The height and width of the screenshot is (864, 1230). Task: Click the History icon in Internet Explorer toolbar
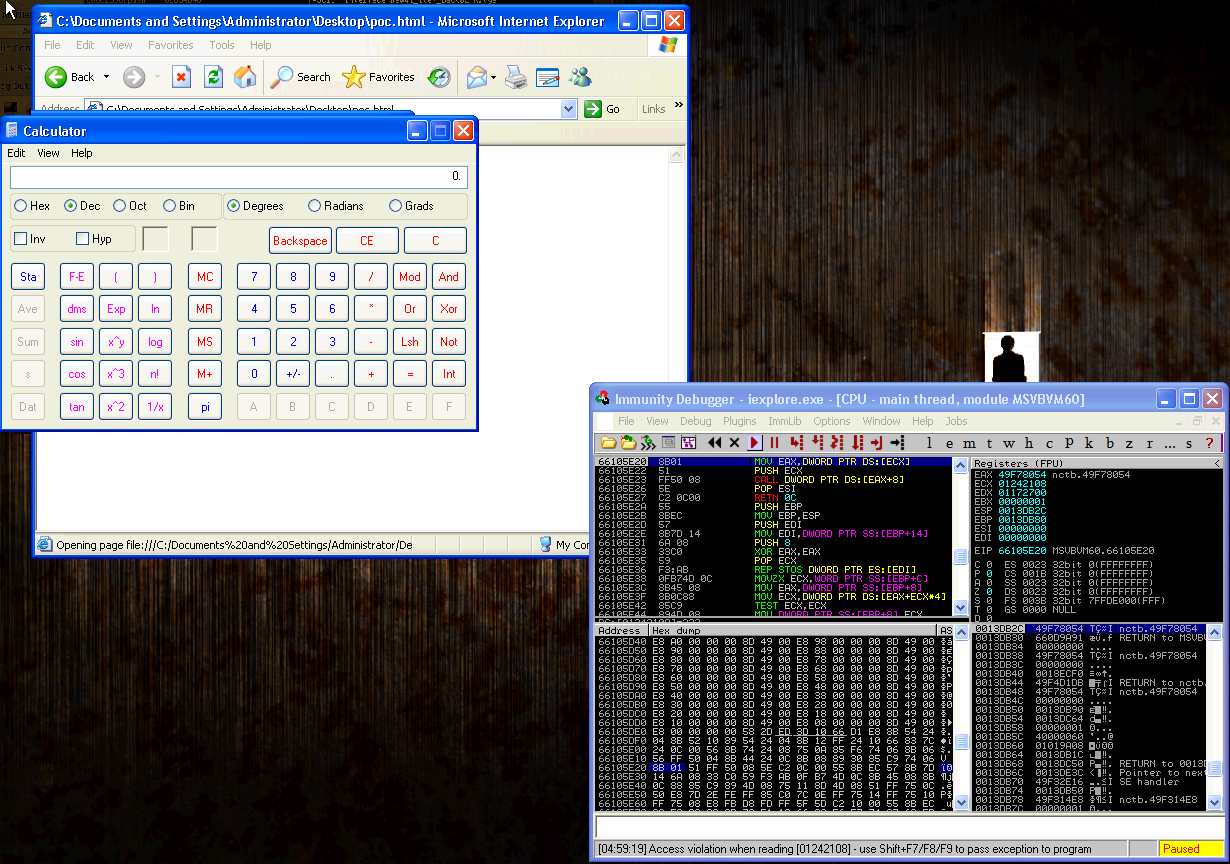click(x=439, y=77)
